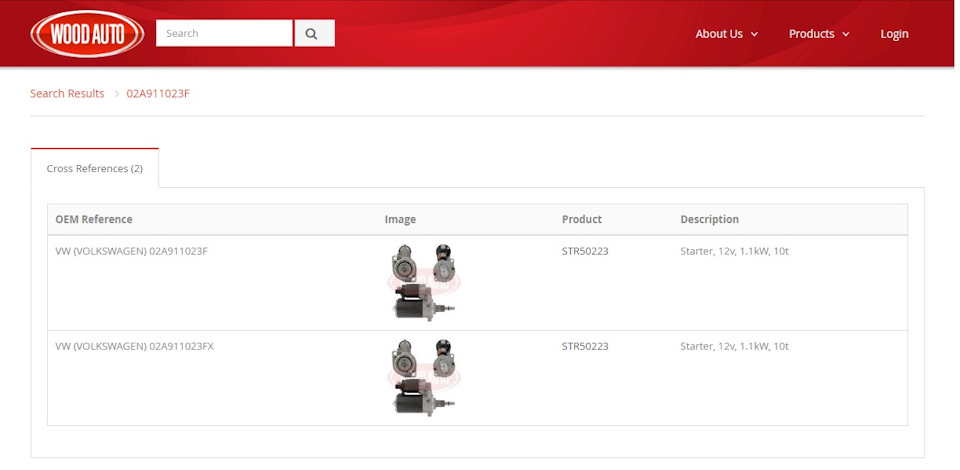The height and width of the screenshot is (470, 960).
Task: Open product STR50223 in 02A911023FX row
Action: [585, 346]
